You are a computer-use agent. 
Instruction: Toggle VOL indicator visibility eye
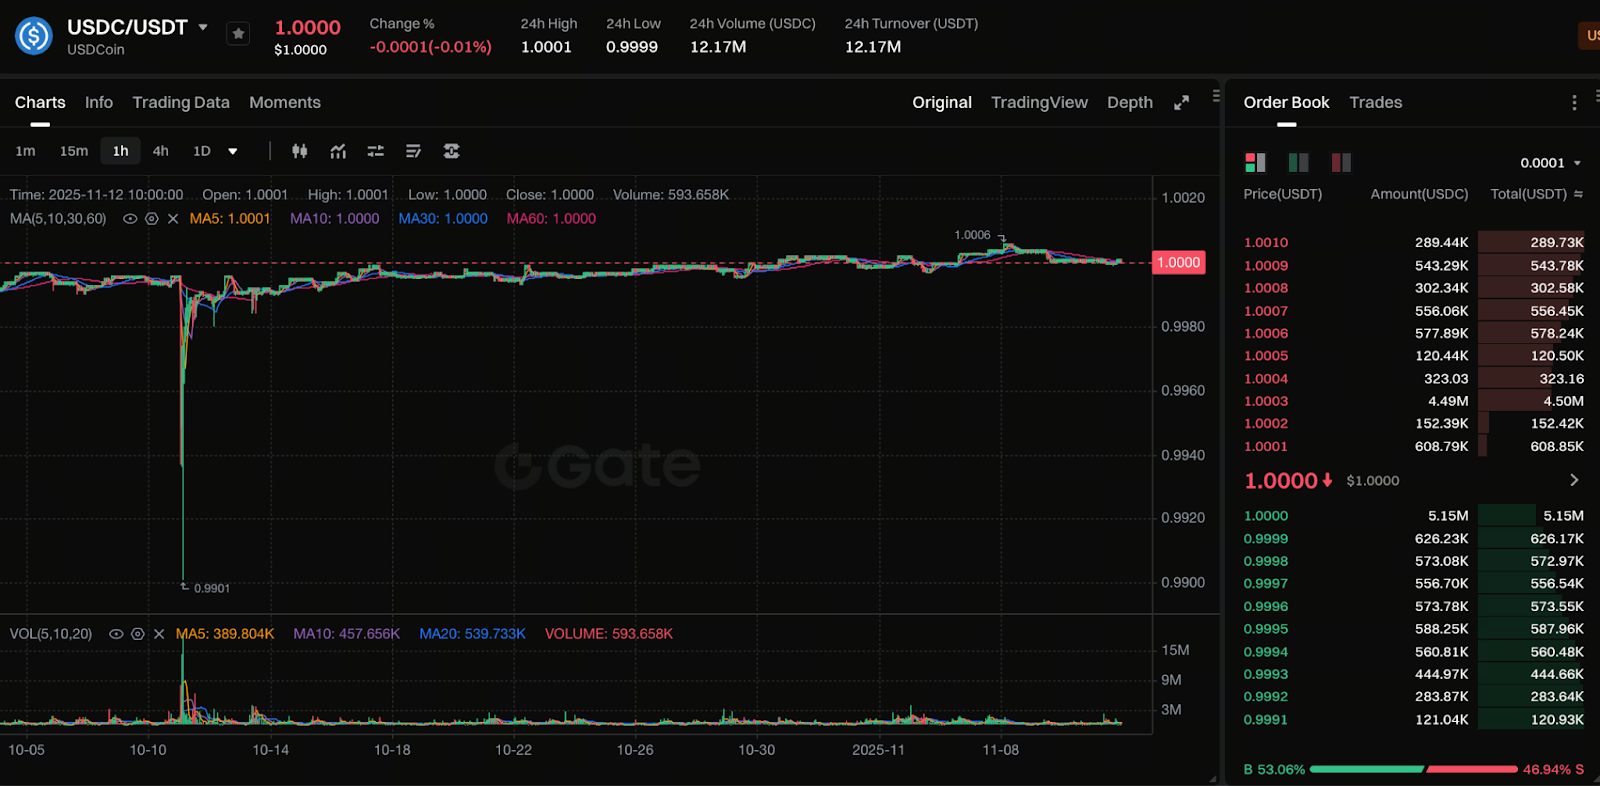[x=116, y=634]
